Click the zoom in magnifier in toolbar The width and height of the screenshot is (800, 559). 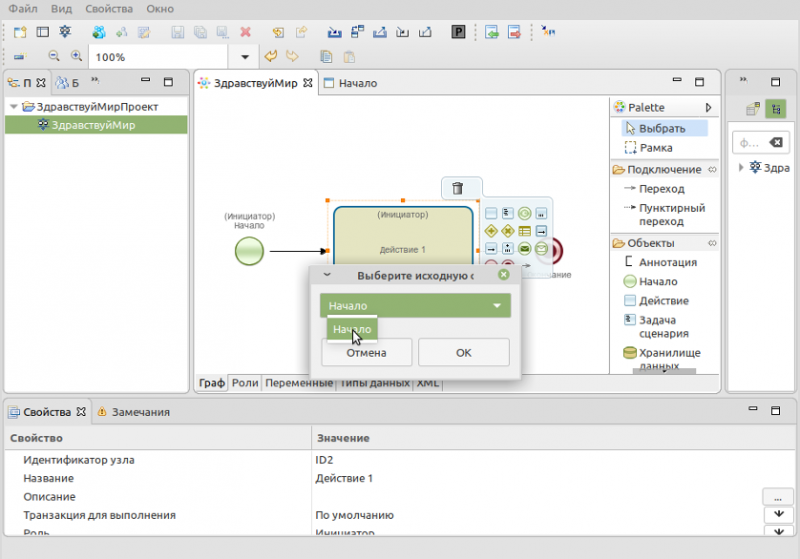pos(76,57)
